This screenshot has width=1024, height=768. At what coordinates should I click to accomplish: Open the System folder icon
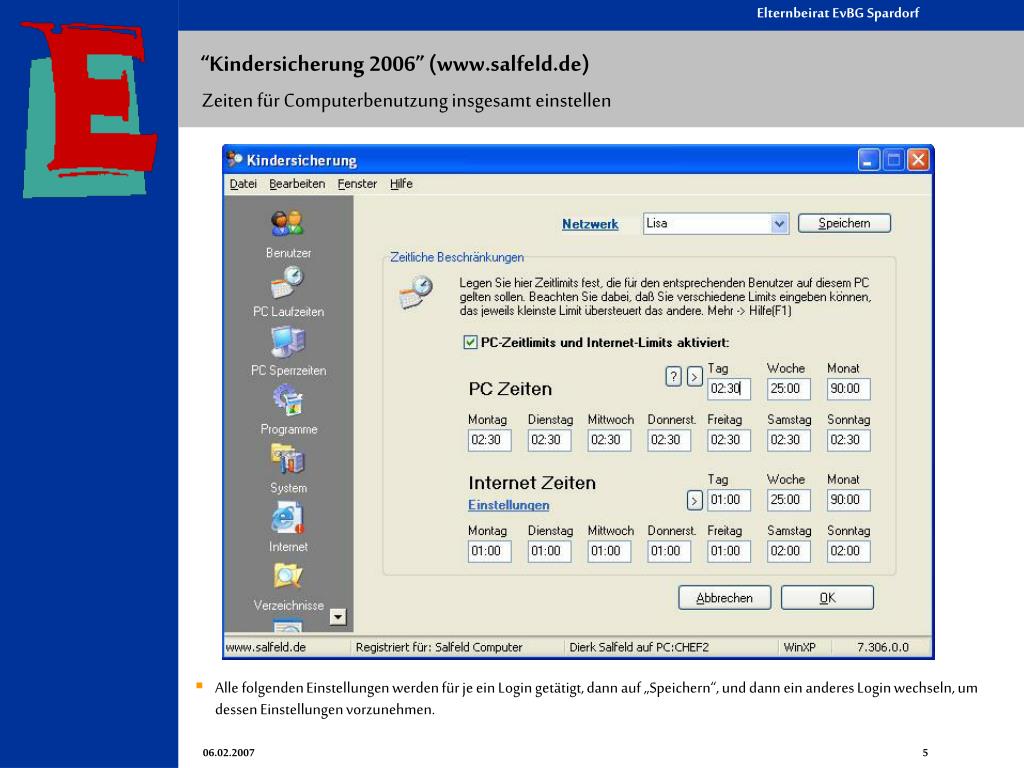[x=287, y=459]
